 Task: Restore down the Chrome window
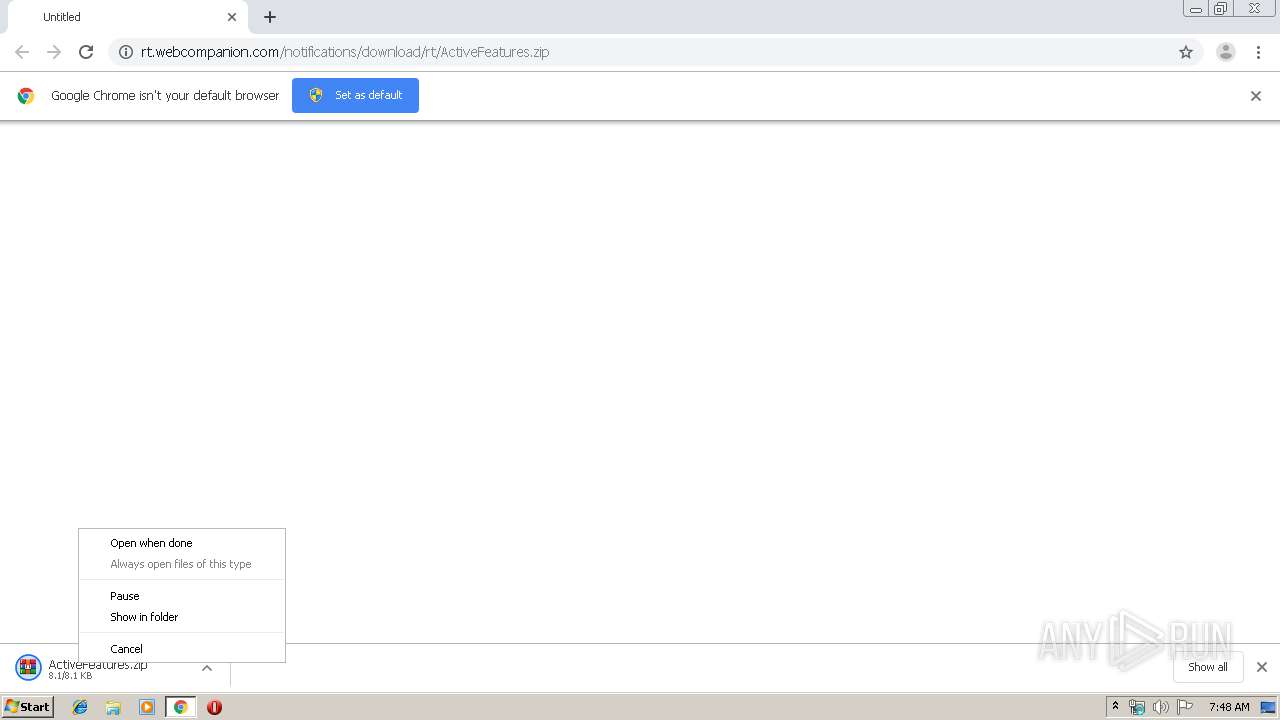coord(1221,9)
